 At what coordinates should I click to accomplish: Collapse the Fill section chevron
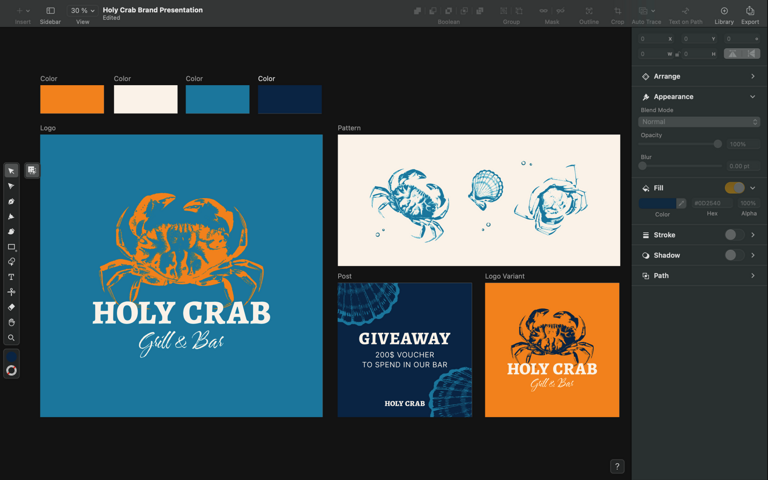(753, 188)
